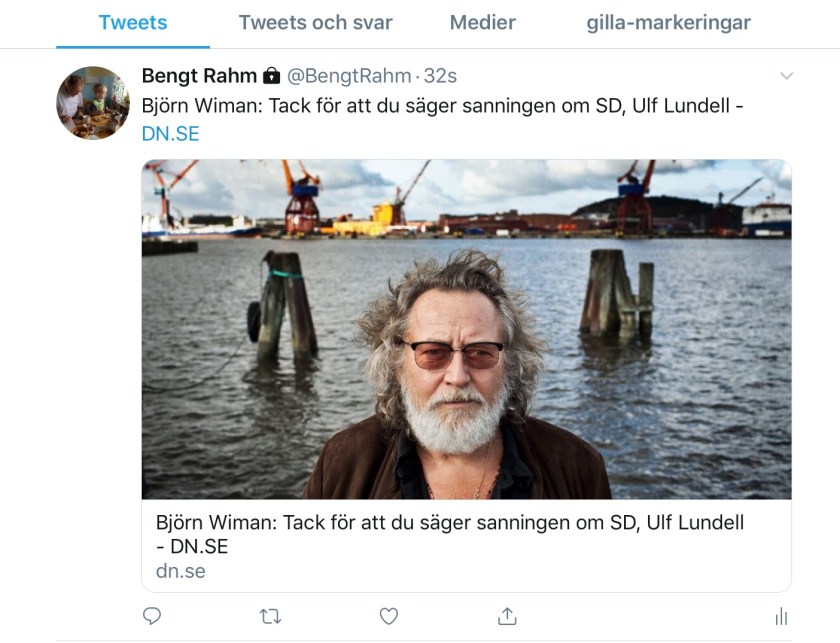
Task: Click the blue DN.SE link in tweet
Action: coord(171,134)
